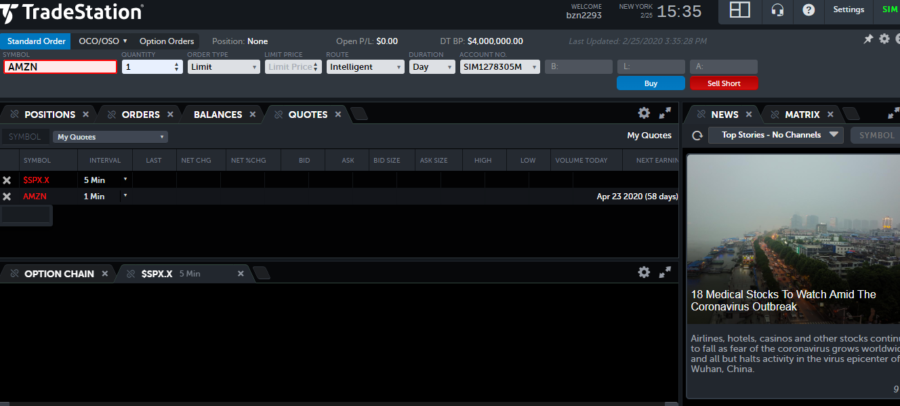The height and width of the screenshot is (406, 900).
Task: Click the News panel Symbol field
Action: pyautogui.click(x=875, y=135)
